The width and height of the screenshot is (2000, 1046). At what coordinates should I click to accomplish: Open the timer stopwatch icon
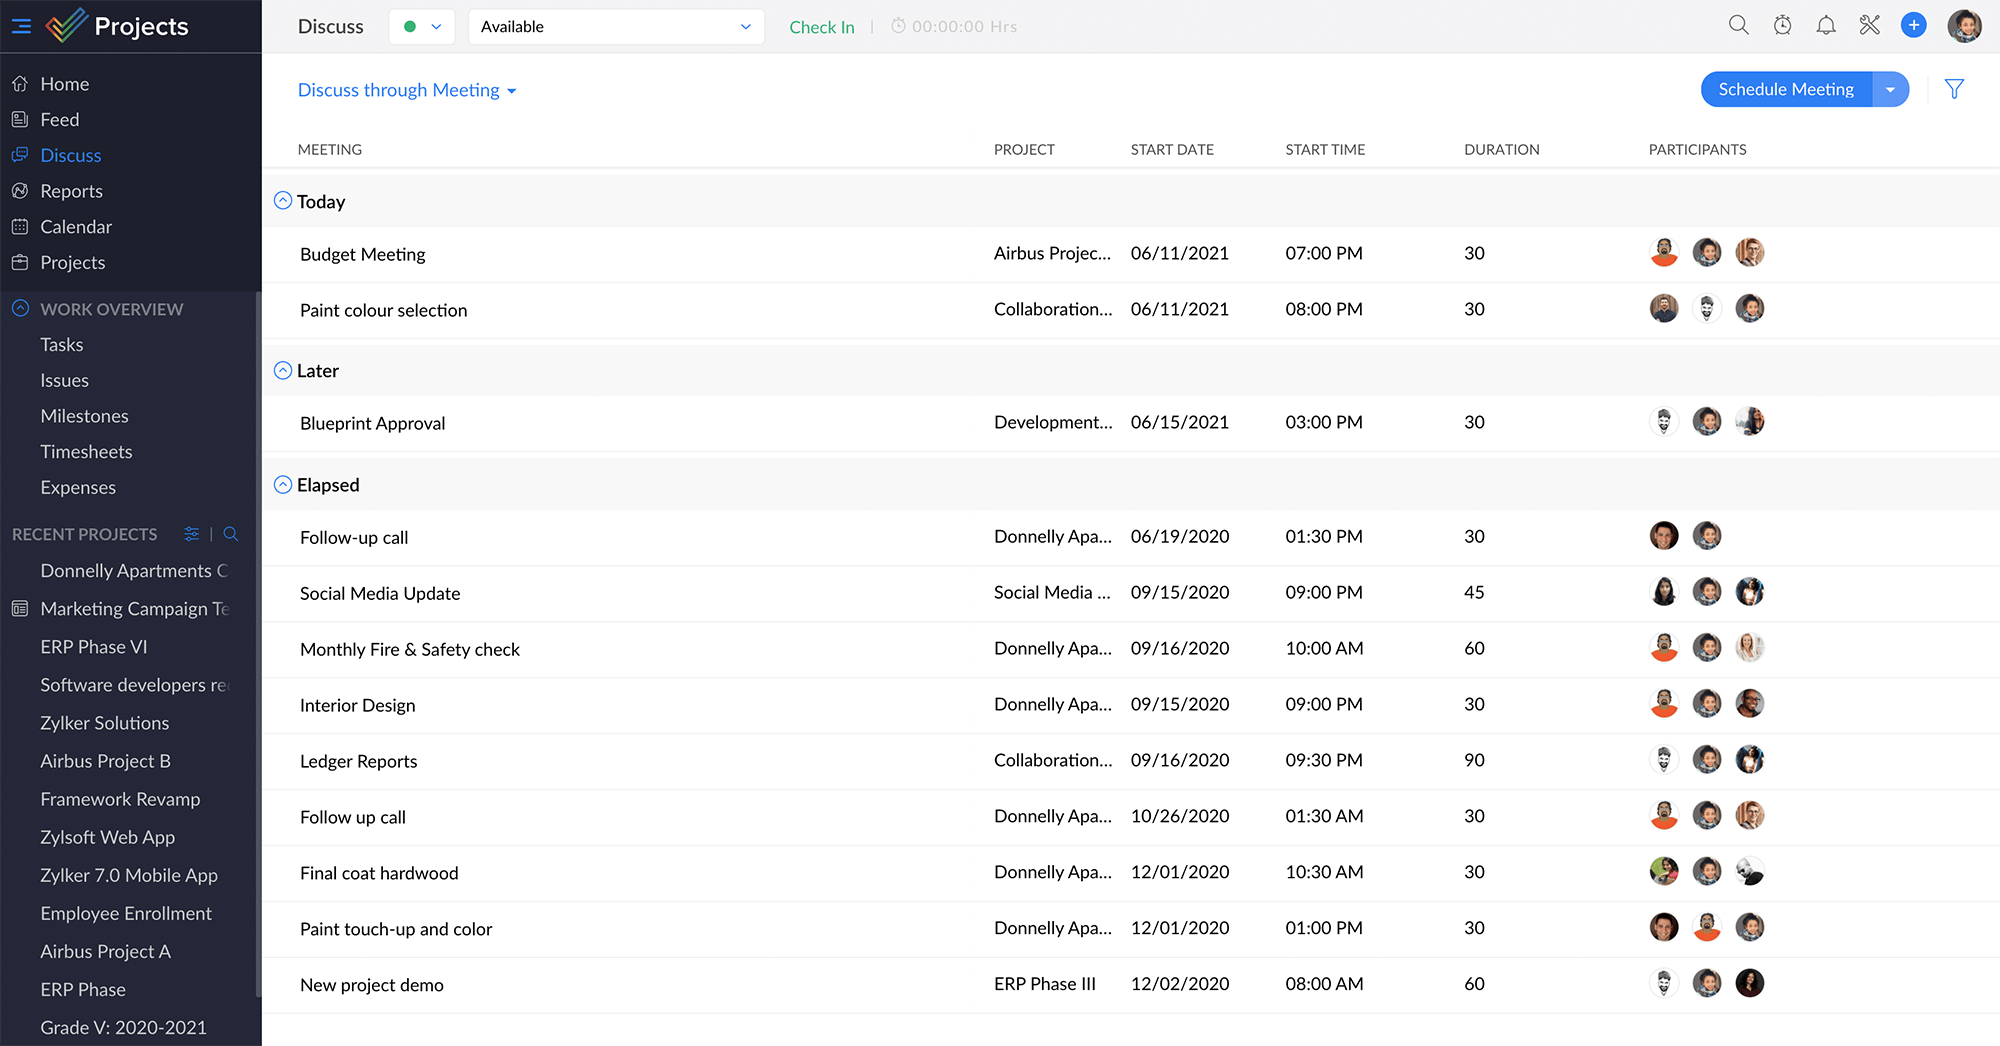tap(1783, 26)
